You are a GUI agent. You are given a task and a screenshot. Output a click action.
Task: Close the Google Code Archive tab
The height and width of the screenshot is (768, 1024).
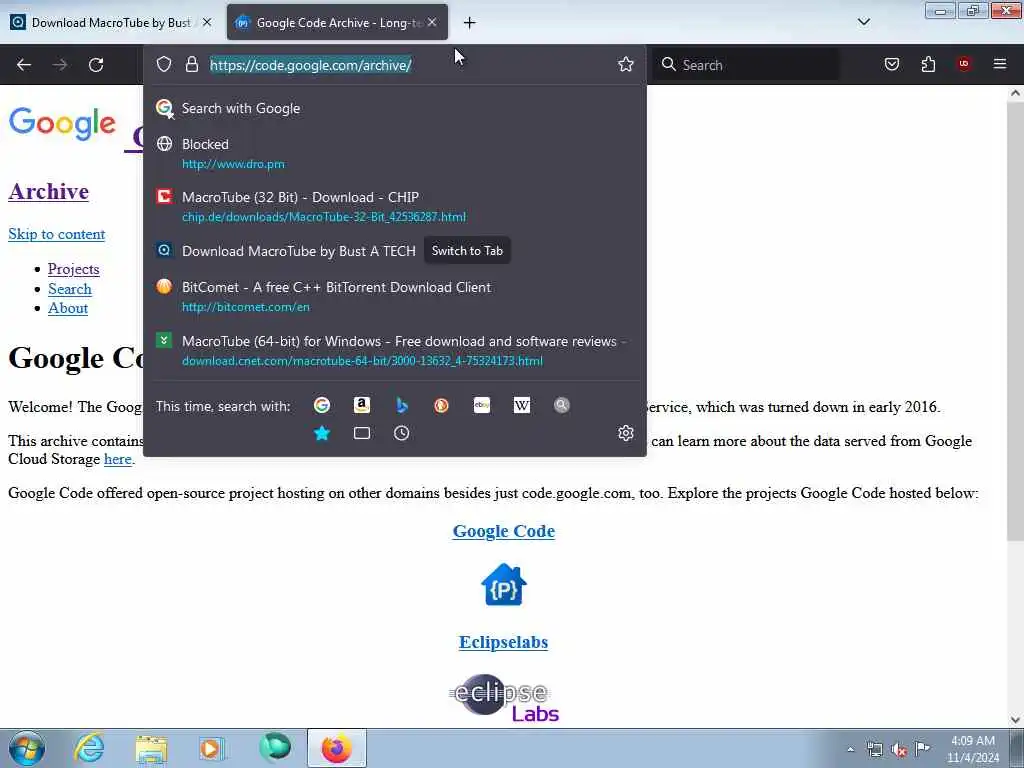(x=432, y=22)
